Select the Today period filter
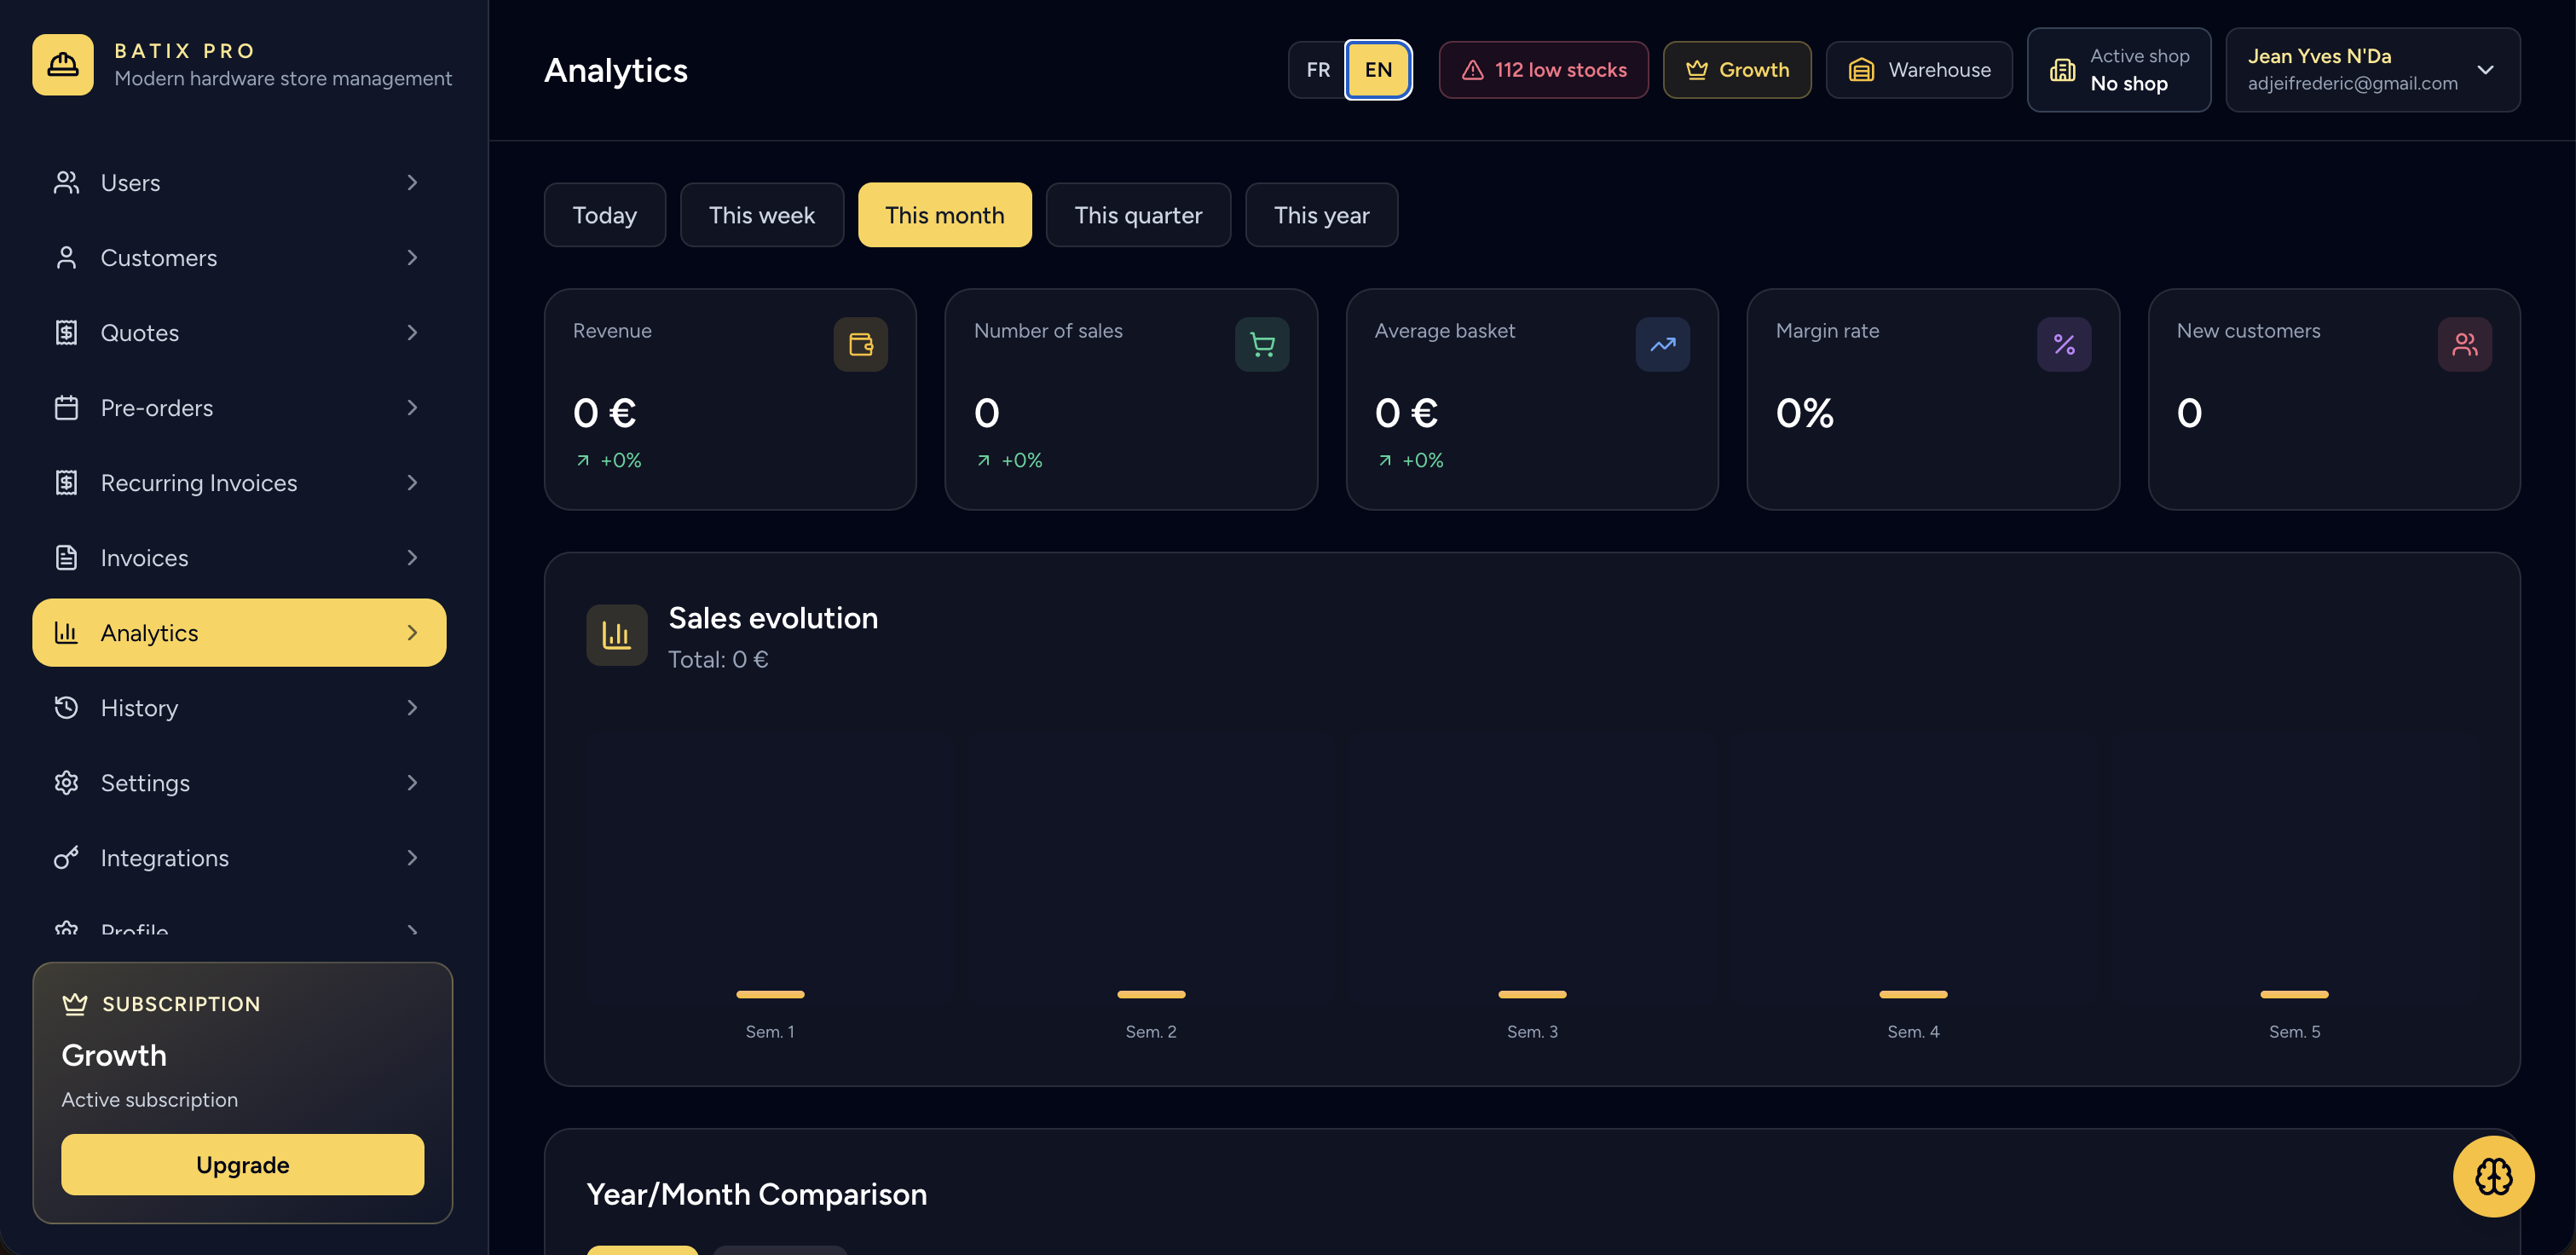The height and width of the screenshot is (1255, 2576). point(605,214)
